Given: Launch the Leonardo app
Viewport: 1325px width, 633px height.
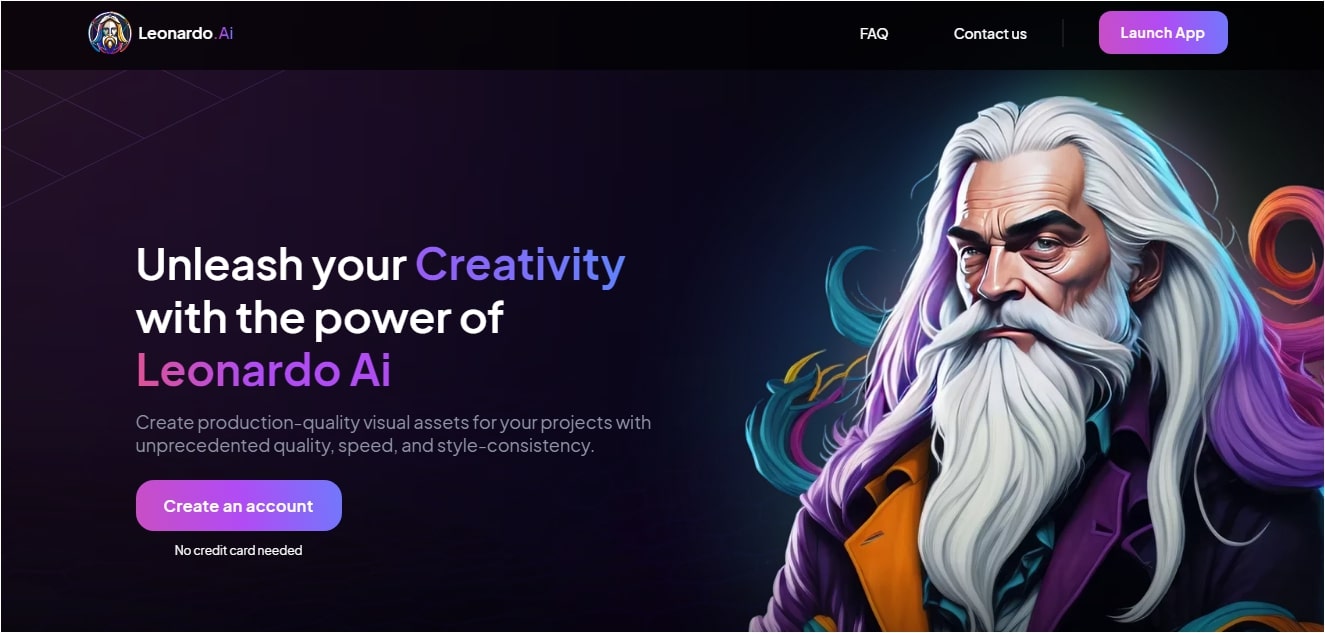Looking at the screenshot, I should (x=1163, y=33).
